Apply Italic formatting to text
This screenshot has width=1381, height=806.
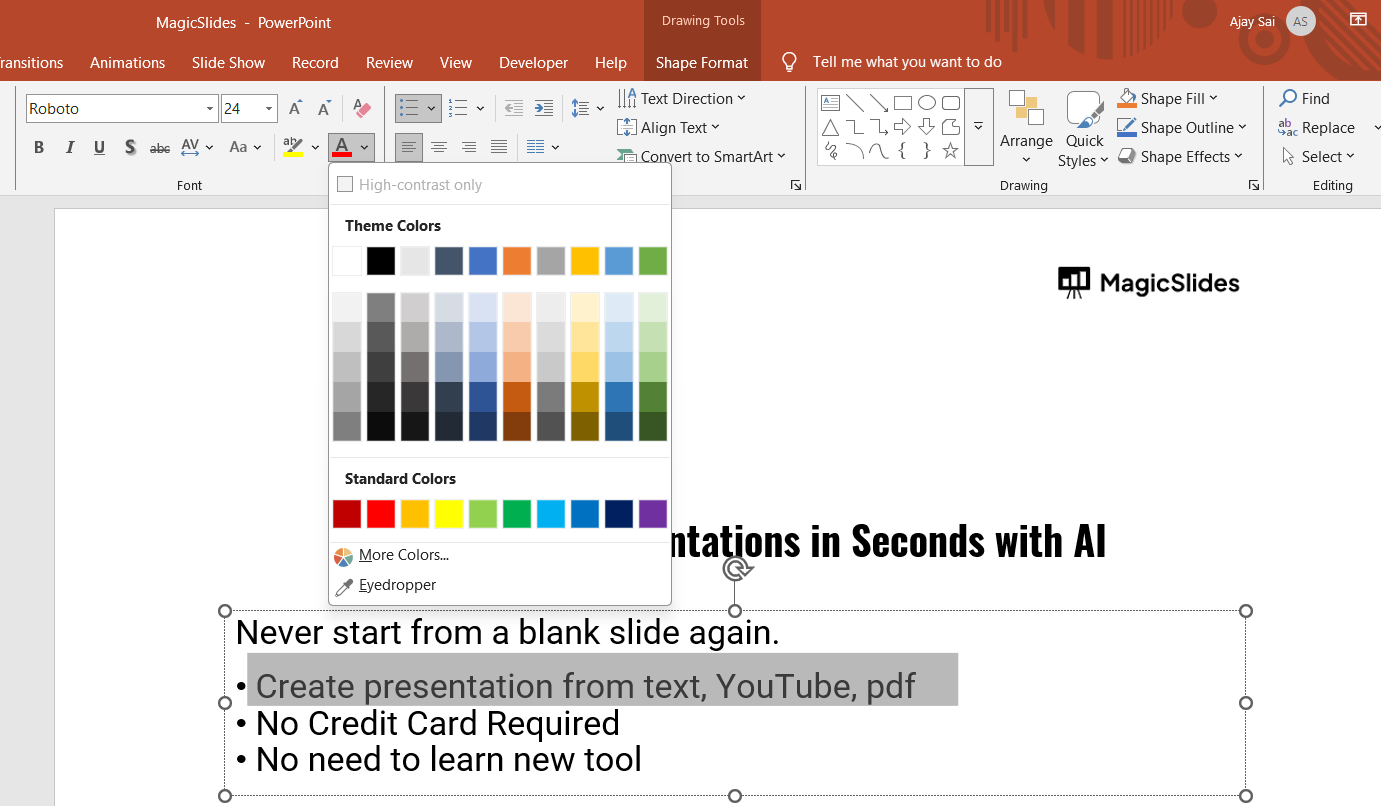click(70, 148)
